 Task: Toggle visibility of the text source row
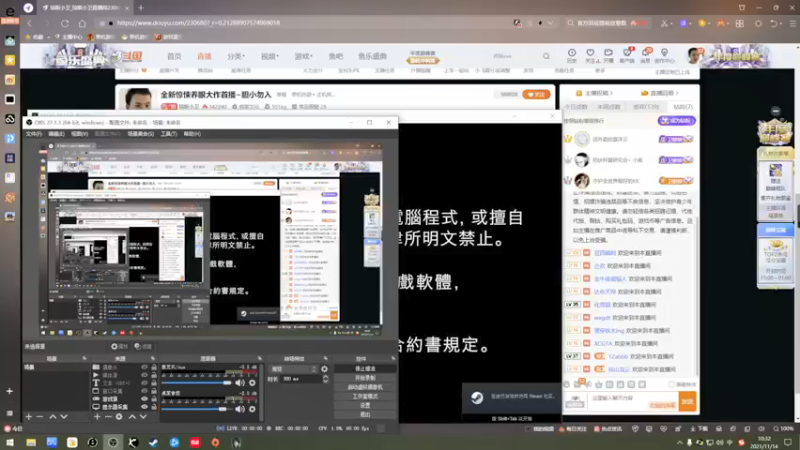point(144,383)
